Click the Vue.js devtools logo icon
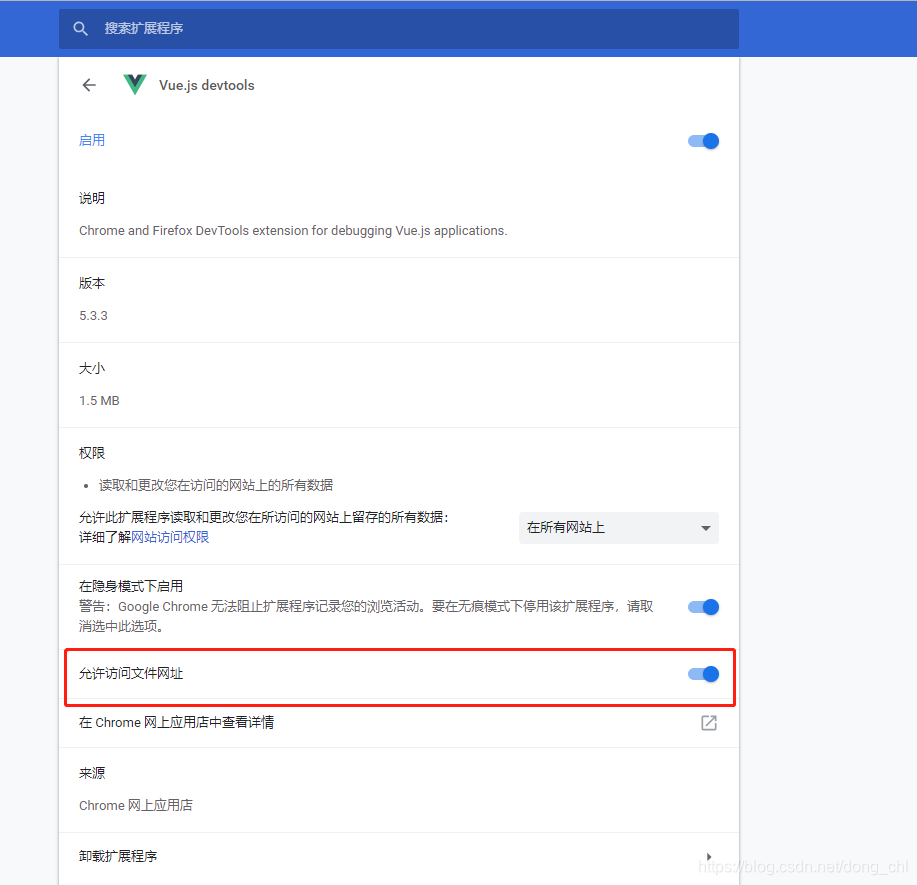The height and width of the screenshot is (885, 917). [135, 85]
